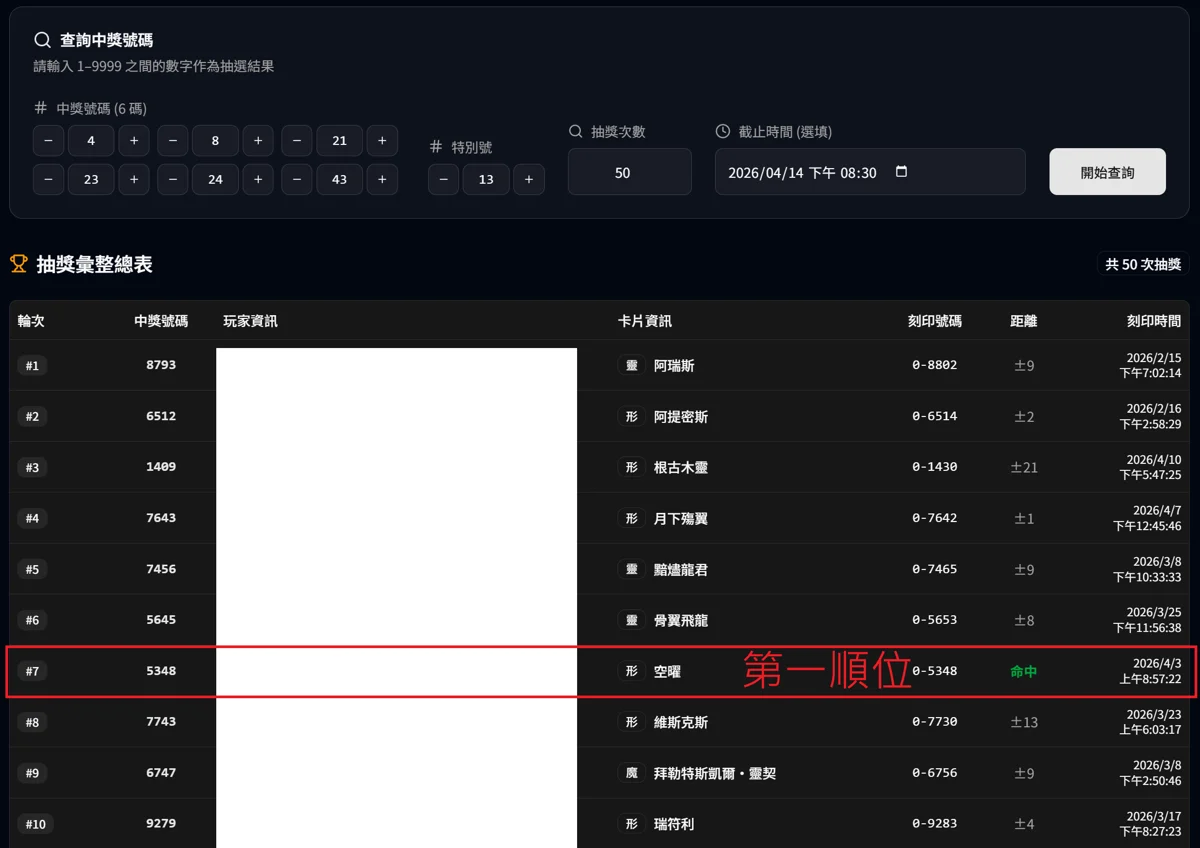Screen dimensions: 1200x848
Task: Increase the winning number showing 43
Action: tap(382, 180)
